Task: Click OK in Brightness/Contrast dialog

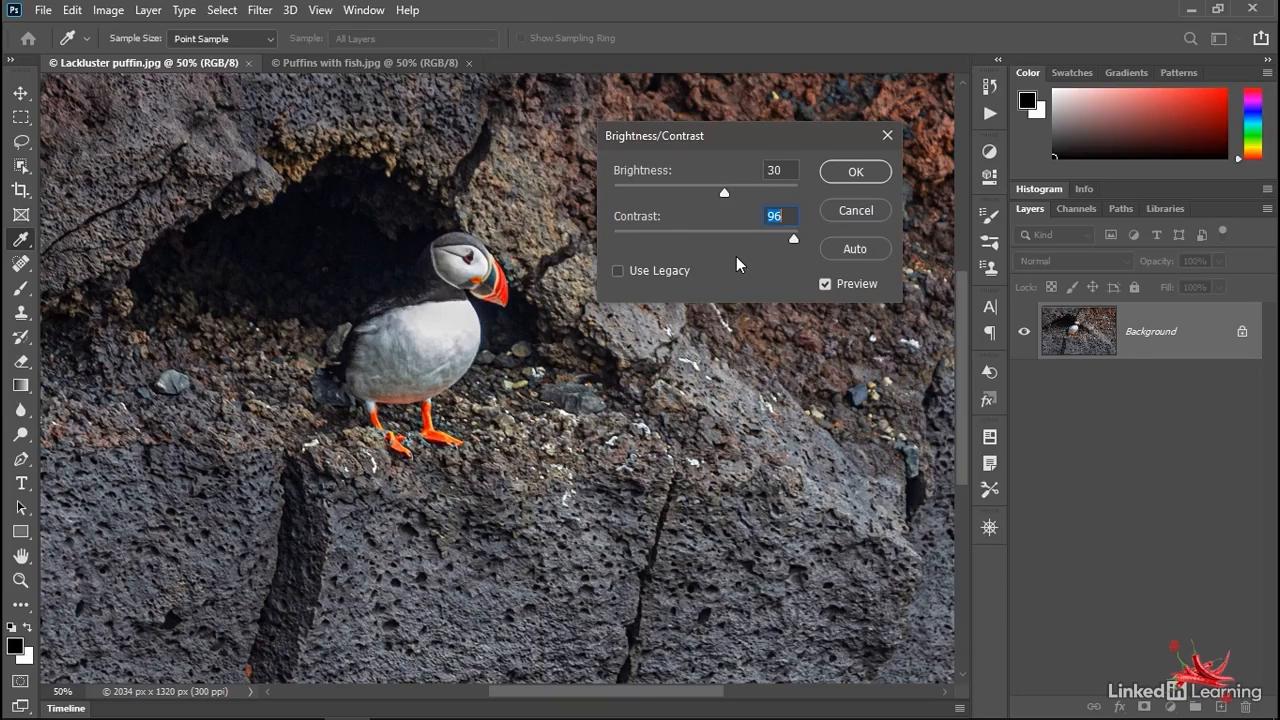Action: [x=855, y=172]
